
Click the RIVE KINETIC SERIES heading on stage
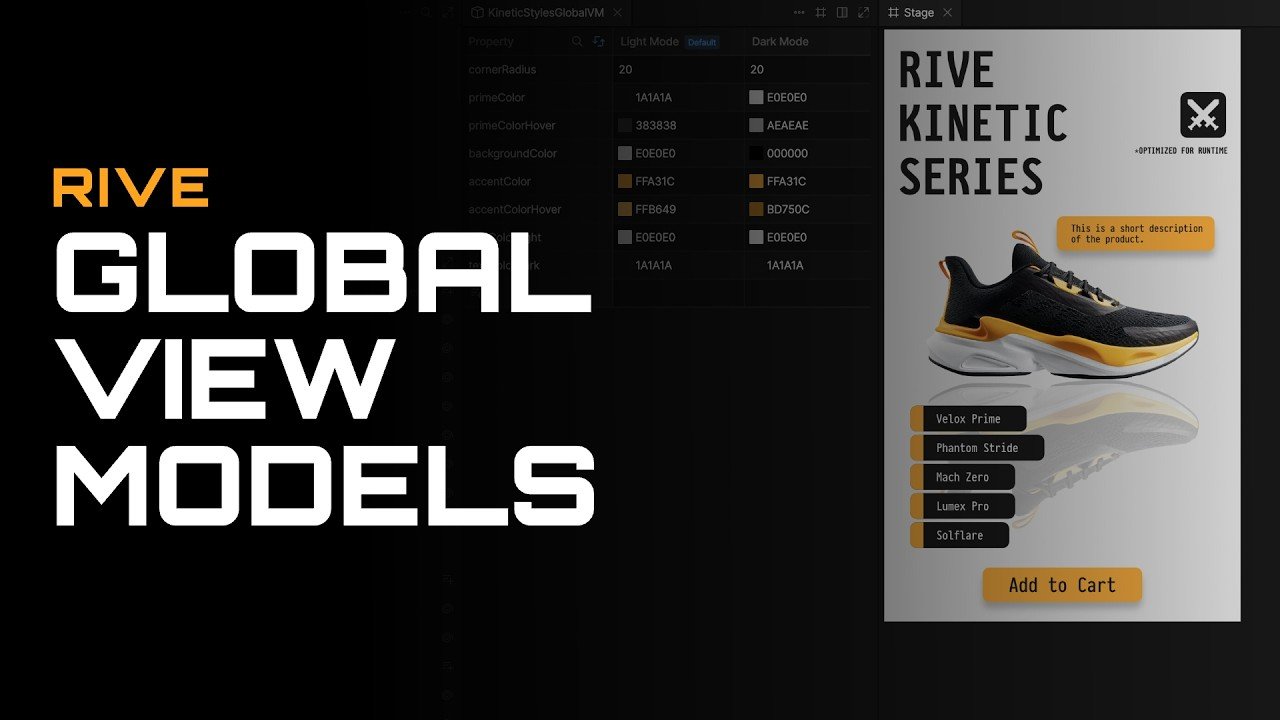(x=982, y=124)
